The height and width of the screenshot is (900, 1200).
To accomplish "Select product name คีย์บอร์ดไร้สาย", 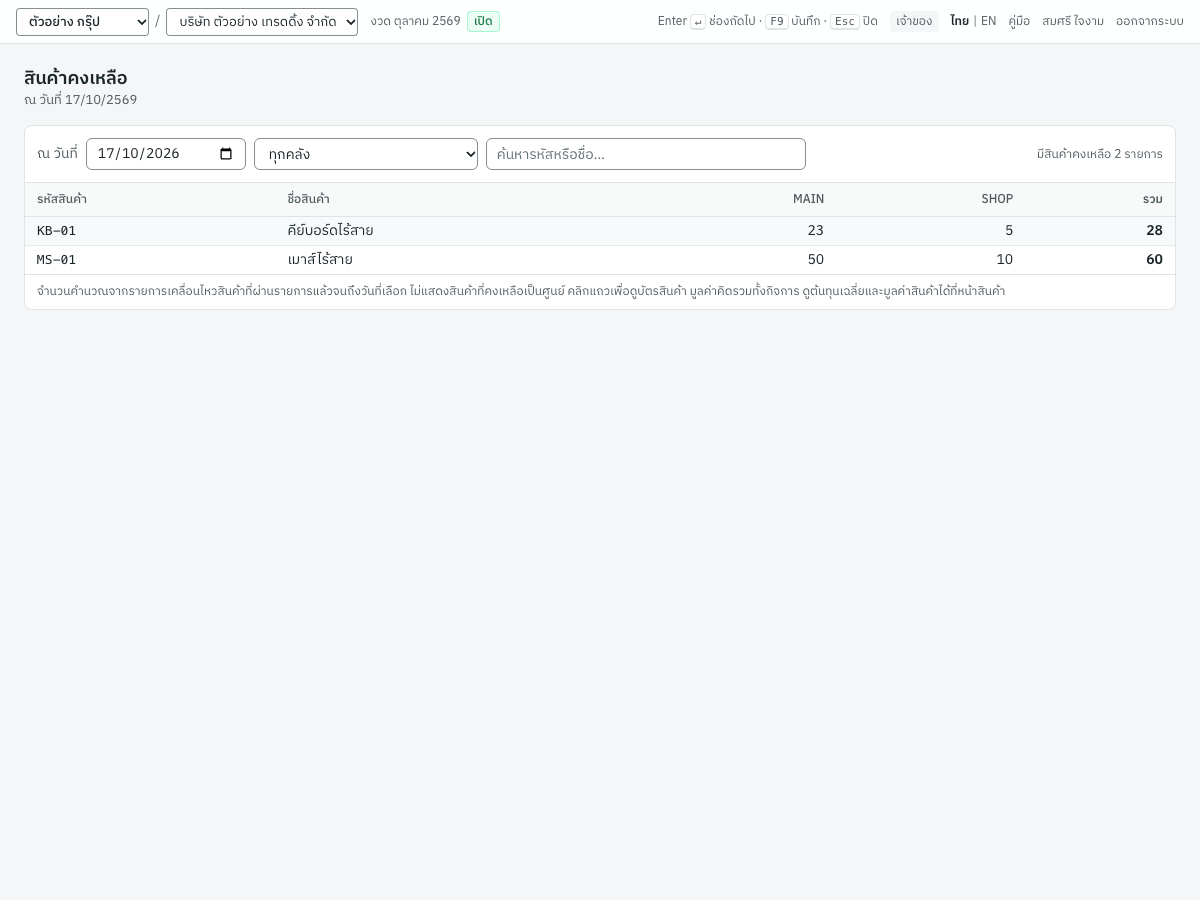I will pyautogui.click(x=330, y=231).
